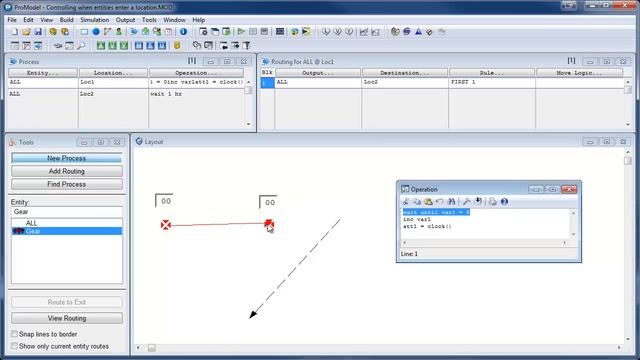The height and width of the screenshot is (360, 640).
Task: Click the Layout horizontal scrollbar thumb
Action: pyautogui.click(x=151, y=348)
